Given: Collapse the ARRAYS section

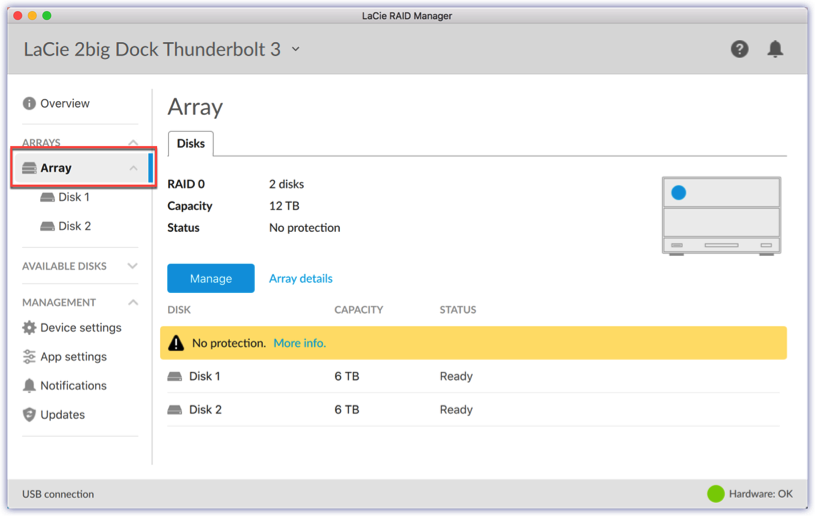Looking at the screenshot, I should coord(133,143).
